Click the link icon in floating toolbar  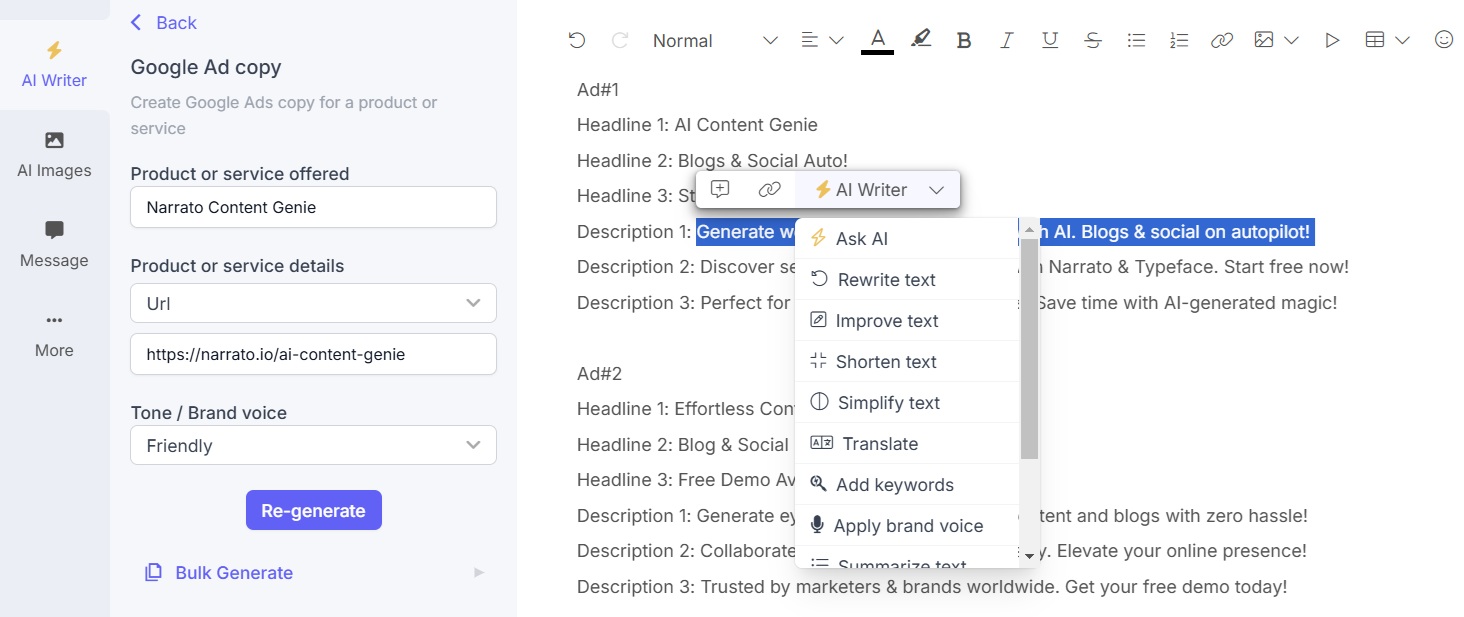(769, 189)
